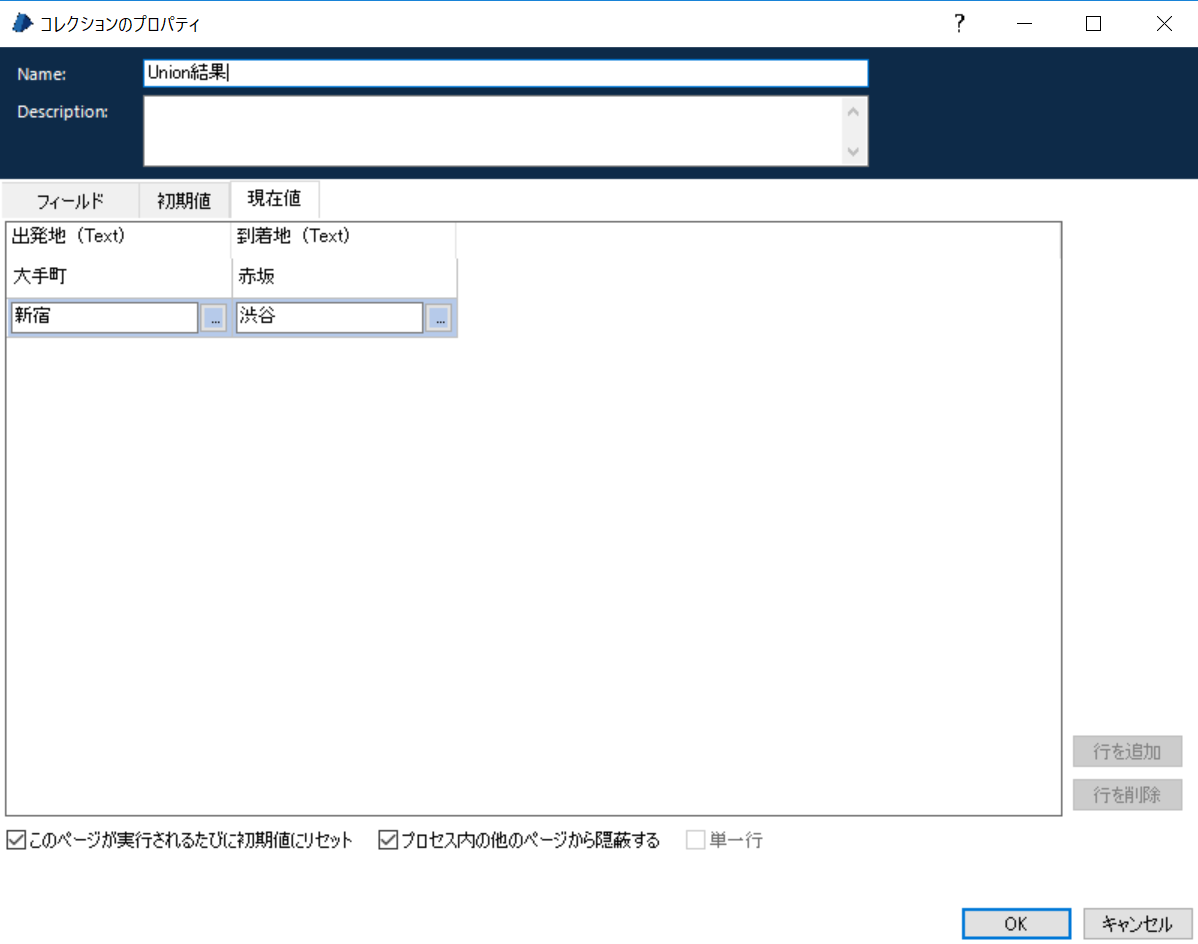Switch to the フィールド tab
Image resolution: width=1198 pixels, height=944 pixels.
(70, 201)
